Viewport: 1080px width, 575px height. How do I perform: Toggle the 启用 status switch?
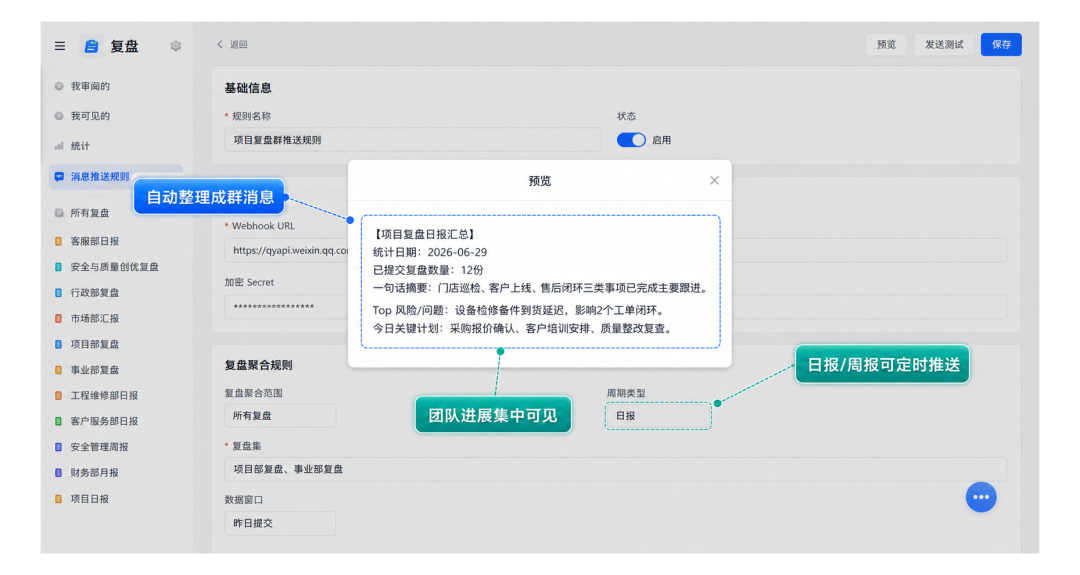[631, 140]
